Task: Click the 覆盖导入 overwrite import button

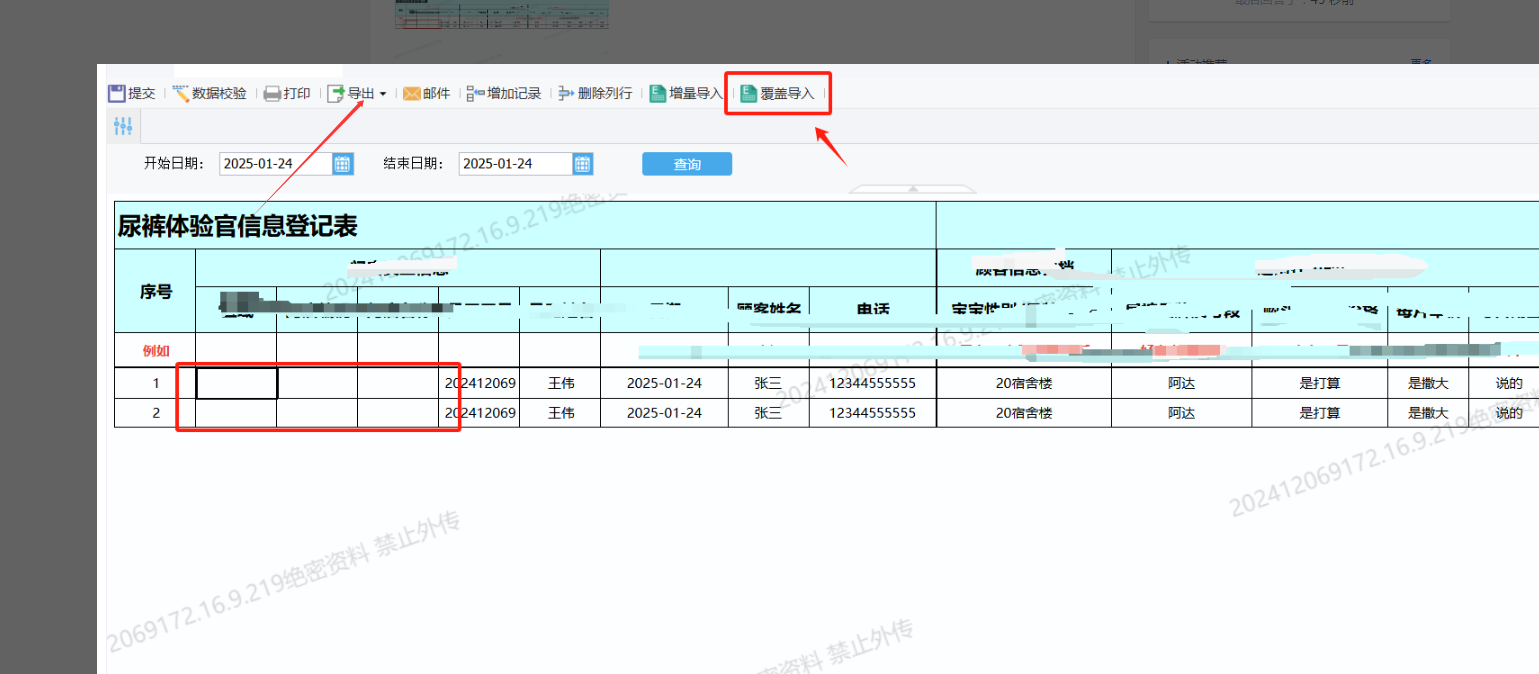Action: [777, 93]
